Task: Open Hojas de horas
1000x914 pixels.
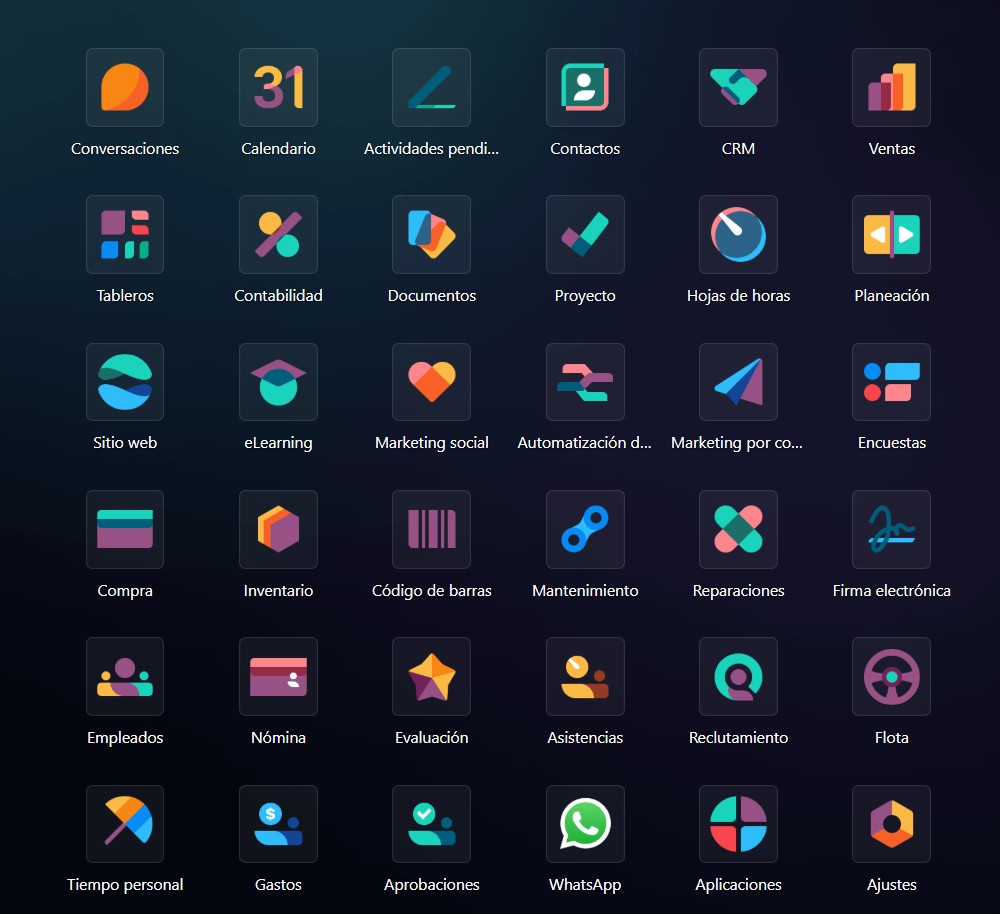Action: point(738,235)
